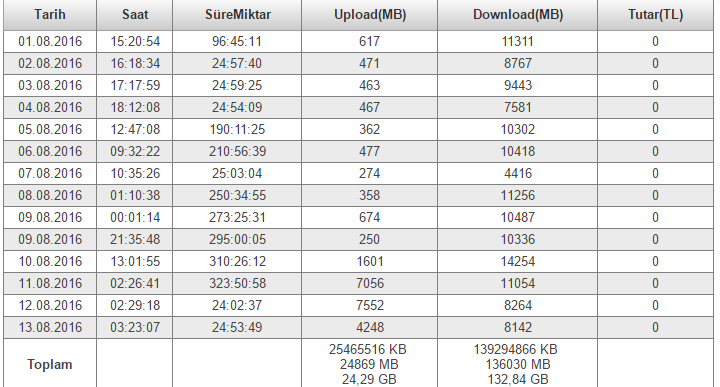Click the Tarih column header

click(x=50, y=15)
